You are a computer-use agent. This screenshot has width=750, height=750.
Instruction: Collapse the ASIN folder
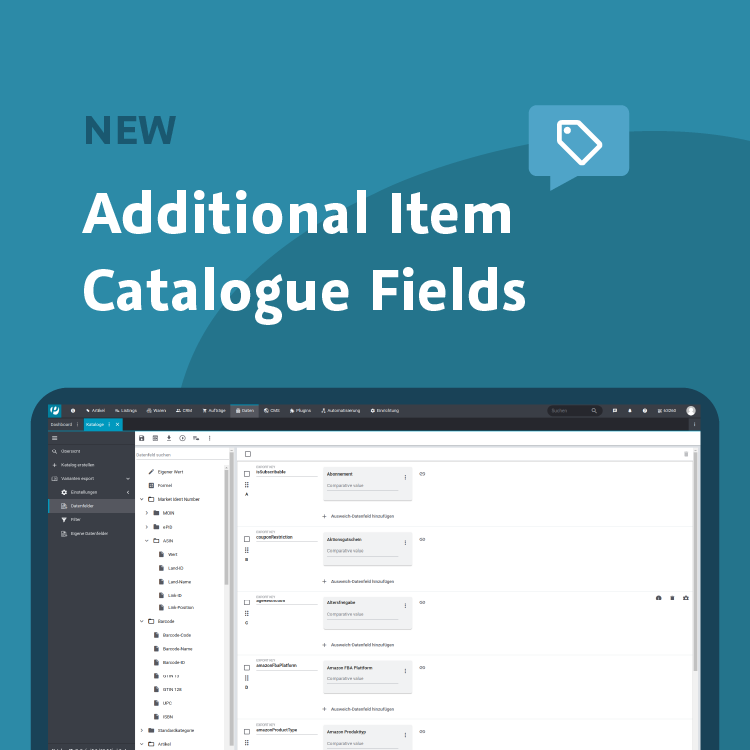147,540
